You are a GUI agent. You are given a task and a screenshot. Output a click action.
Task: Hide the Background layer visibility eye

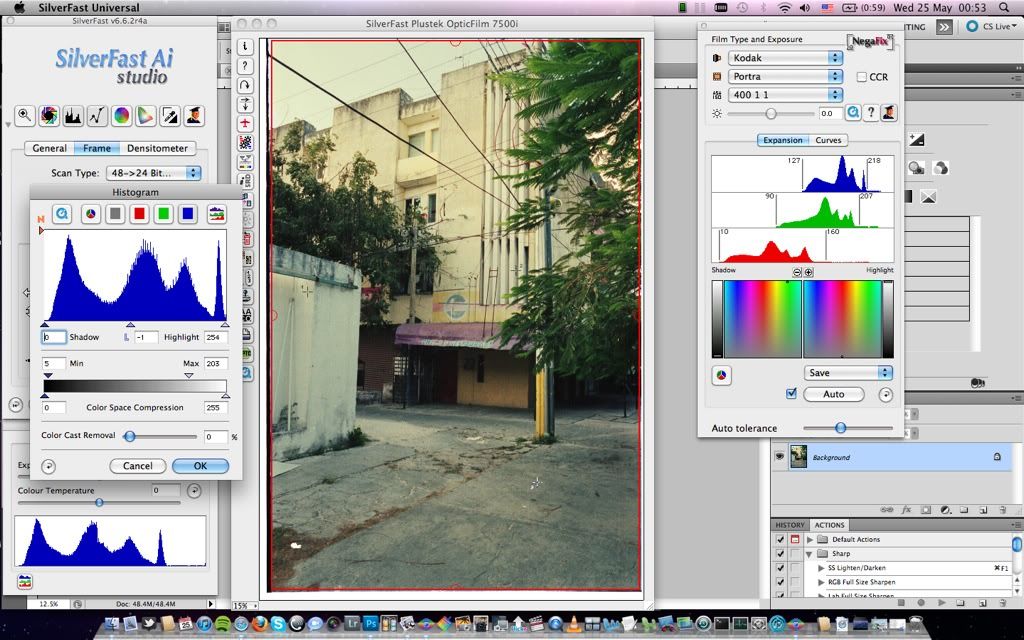(782, 456)
